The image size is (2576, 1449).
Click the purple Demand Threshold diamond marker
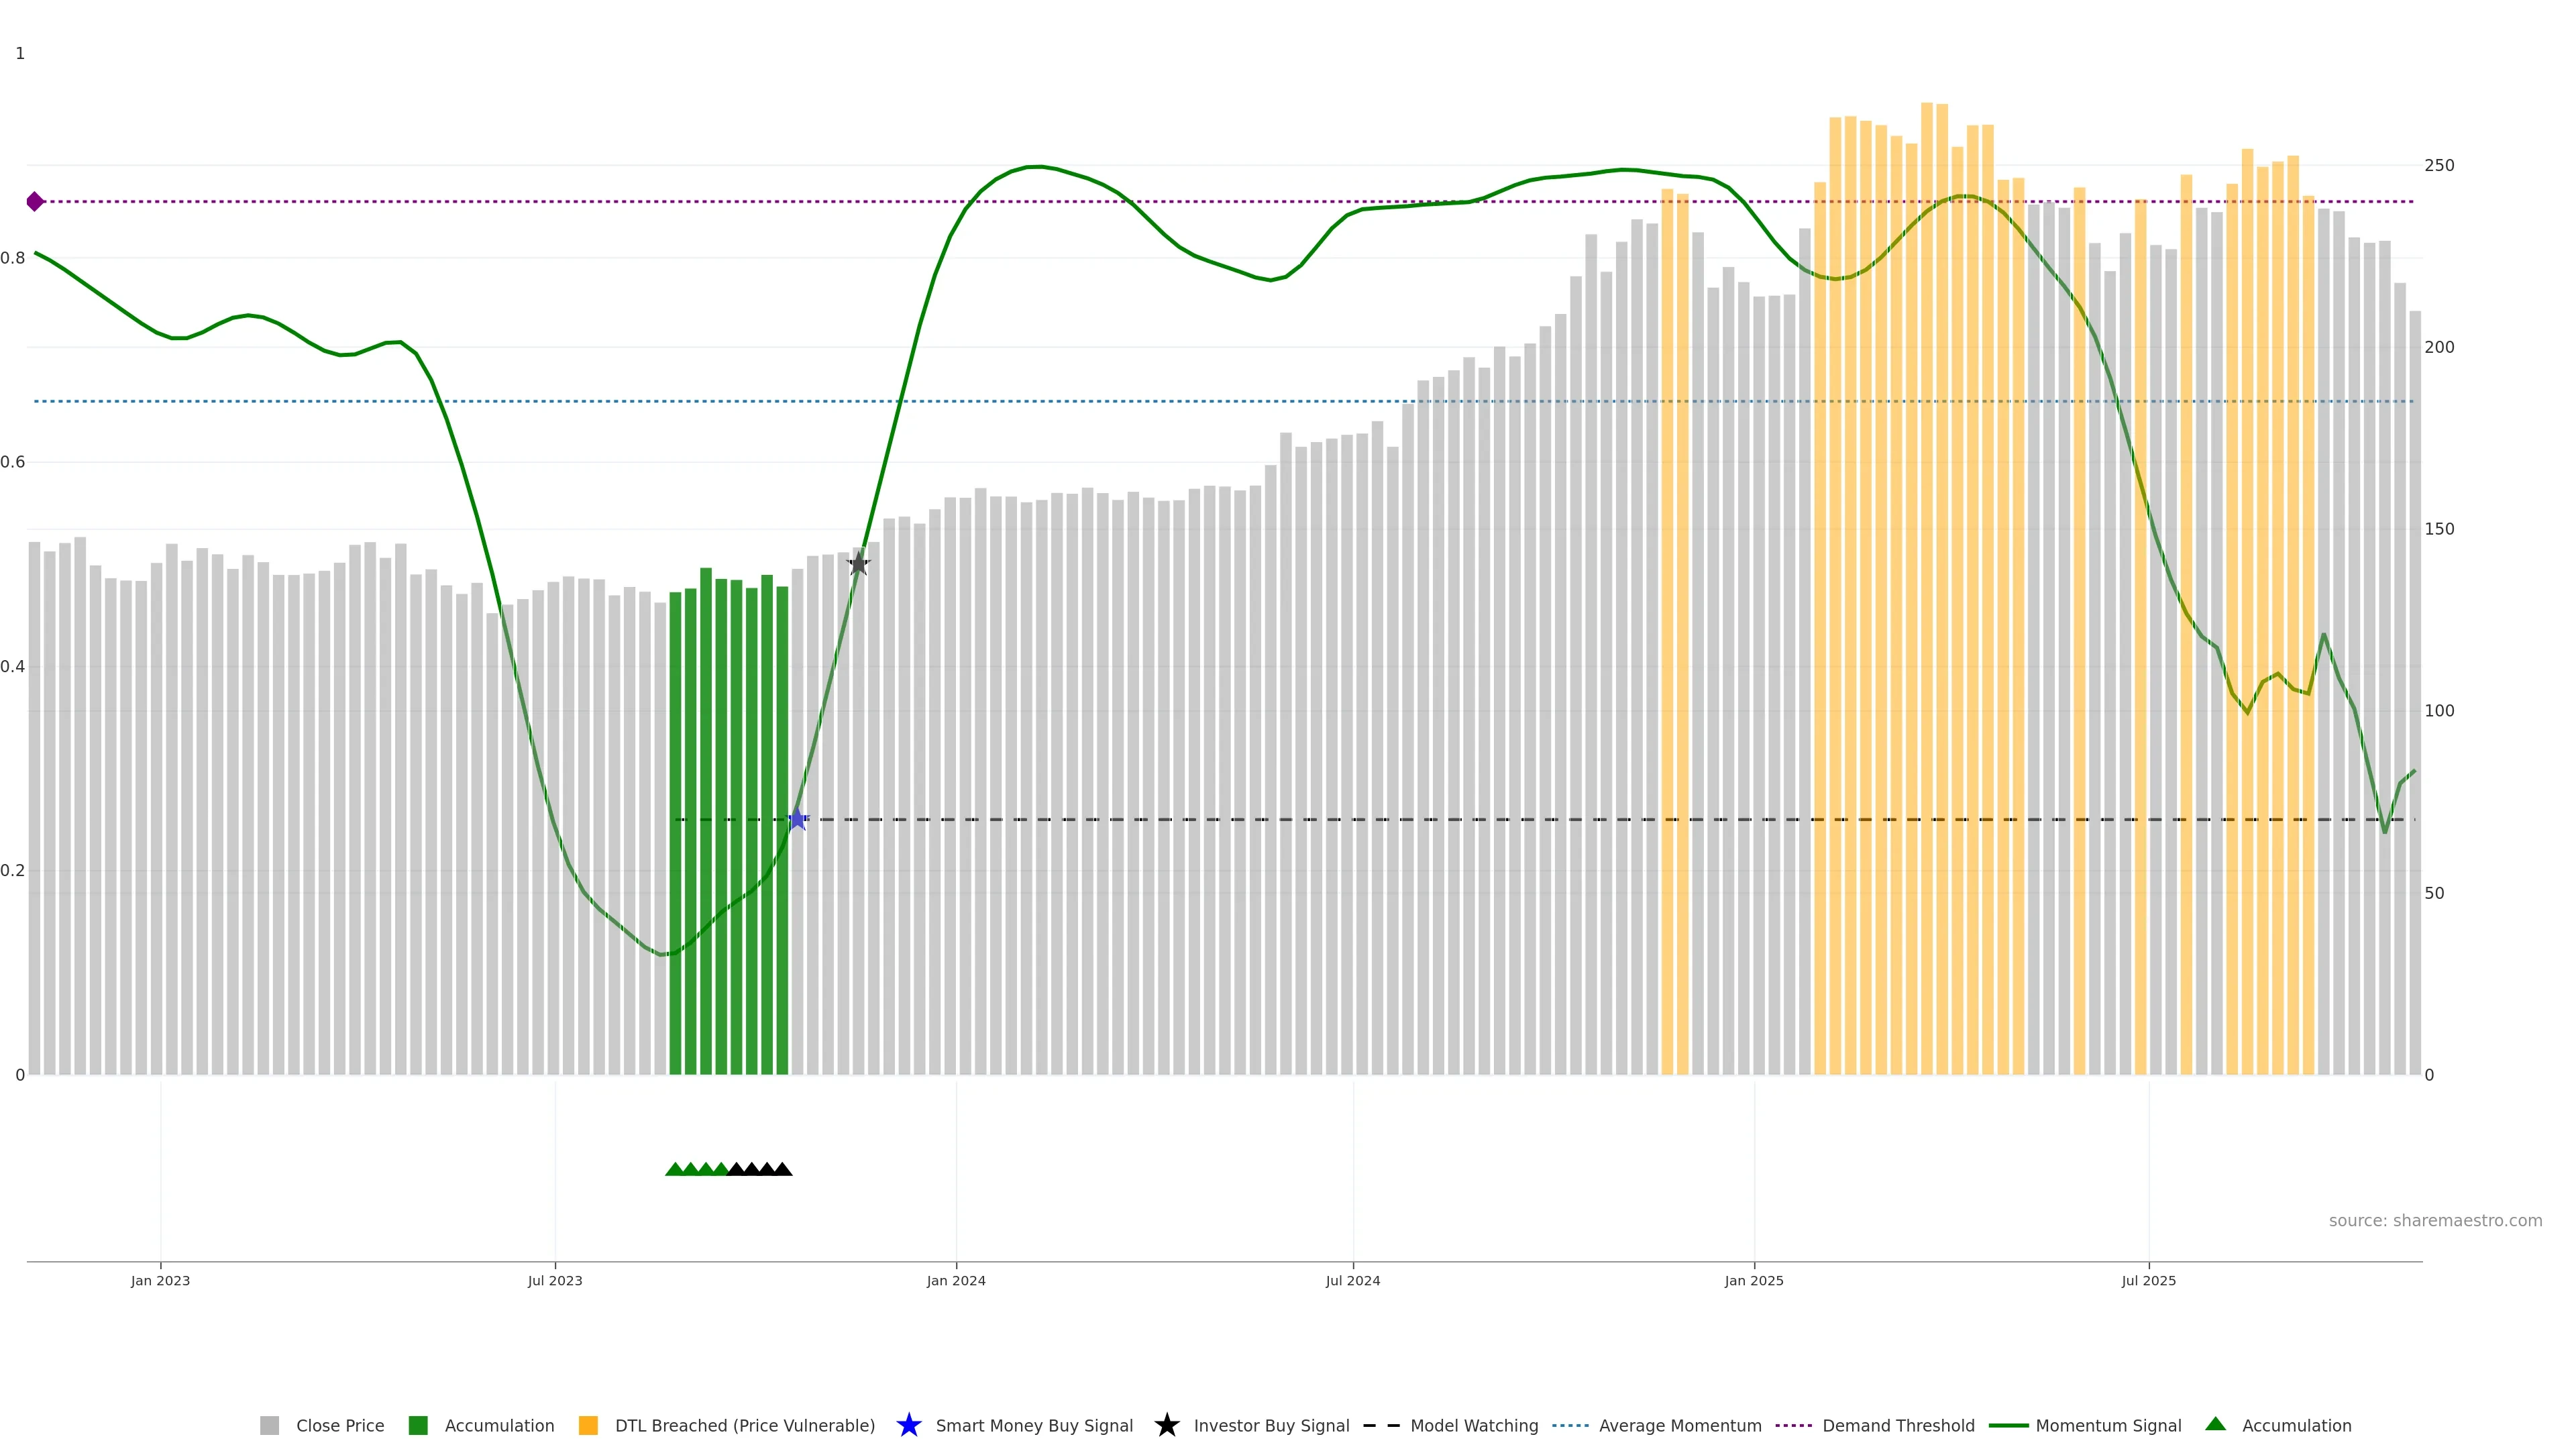35,202
